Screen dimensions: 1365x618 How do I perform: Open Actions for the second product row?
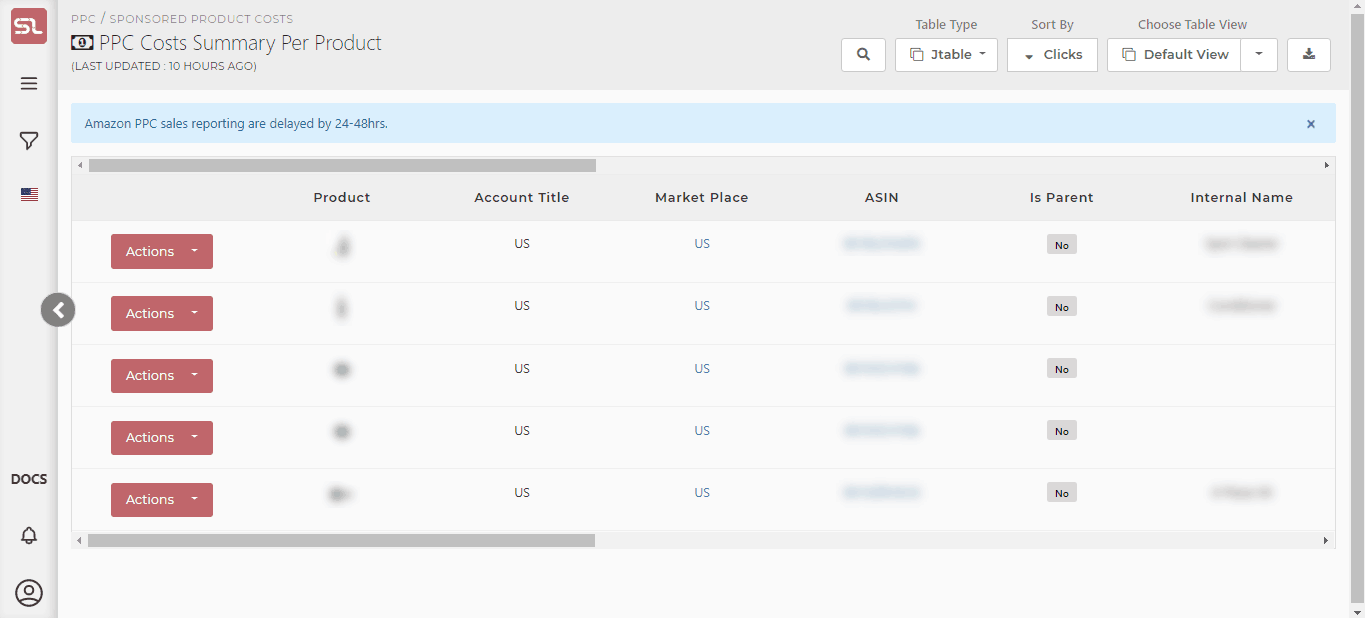tap(162, 314)
